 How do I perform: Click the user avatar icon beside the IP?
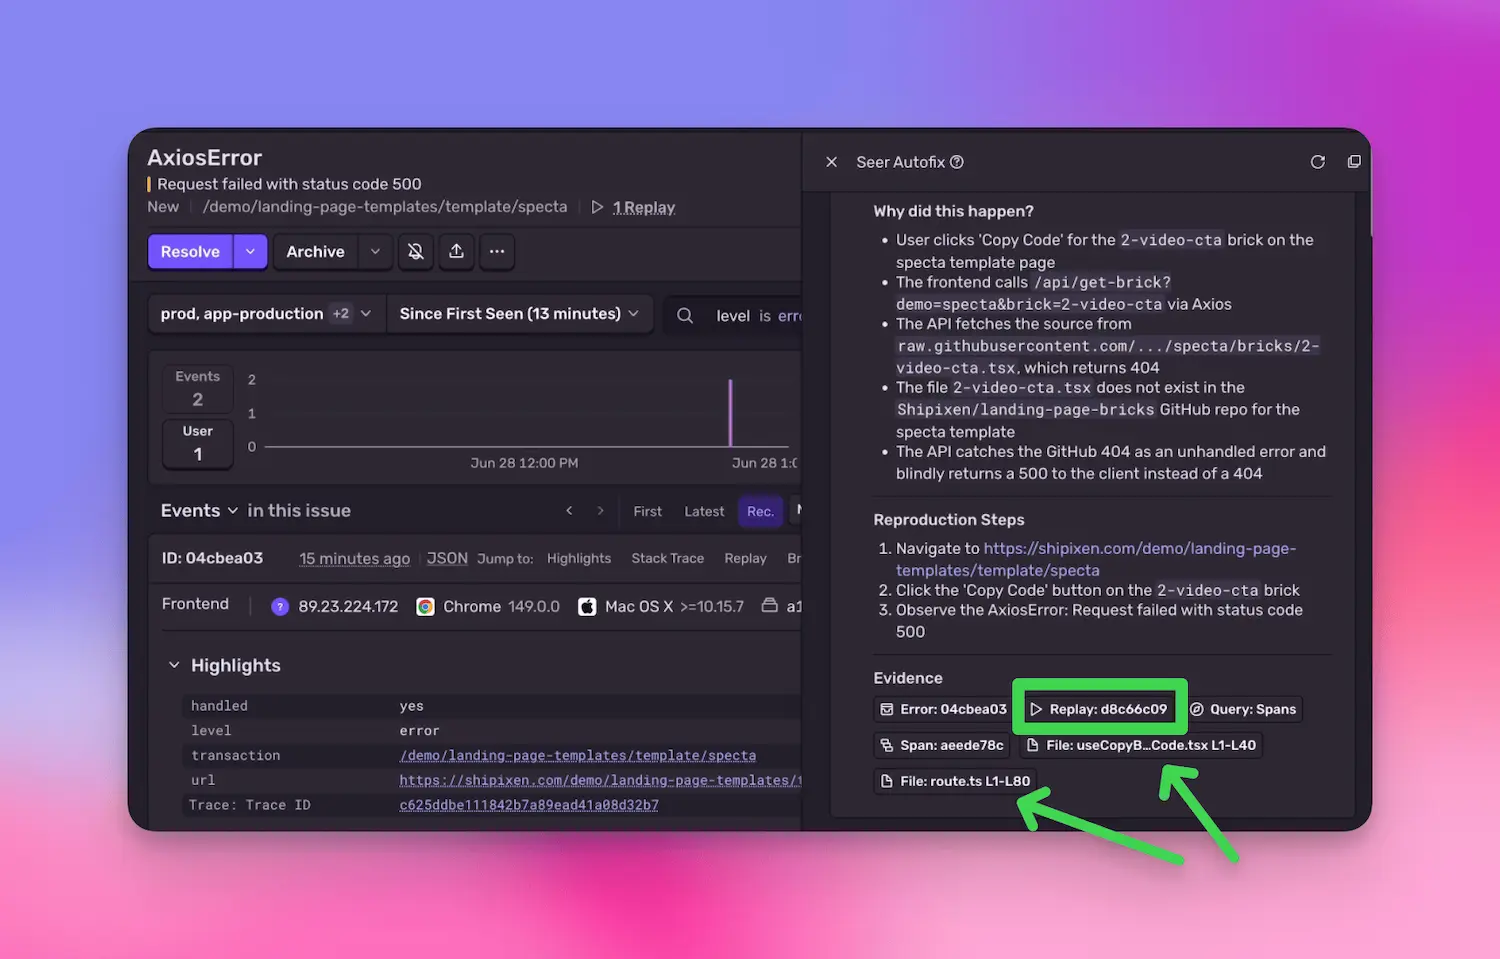[x=280, y=606]
